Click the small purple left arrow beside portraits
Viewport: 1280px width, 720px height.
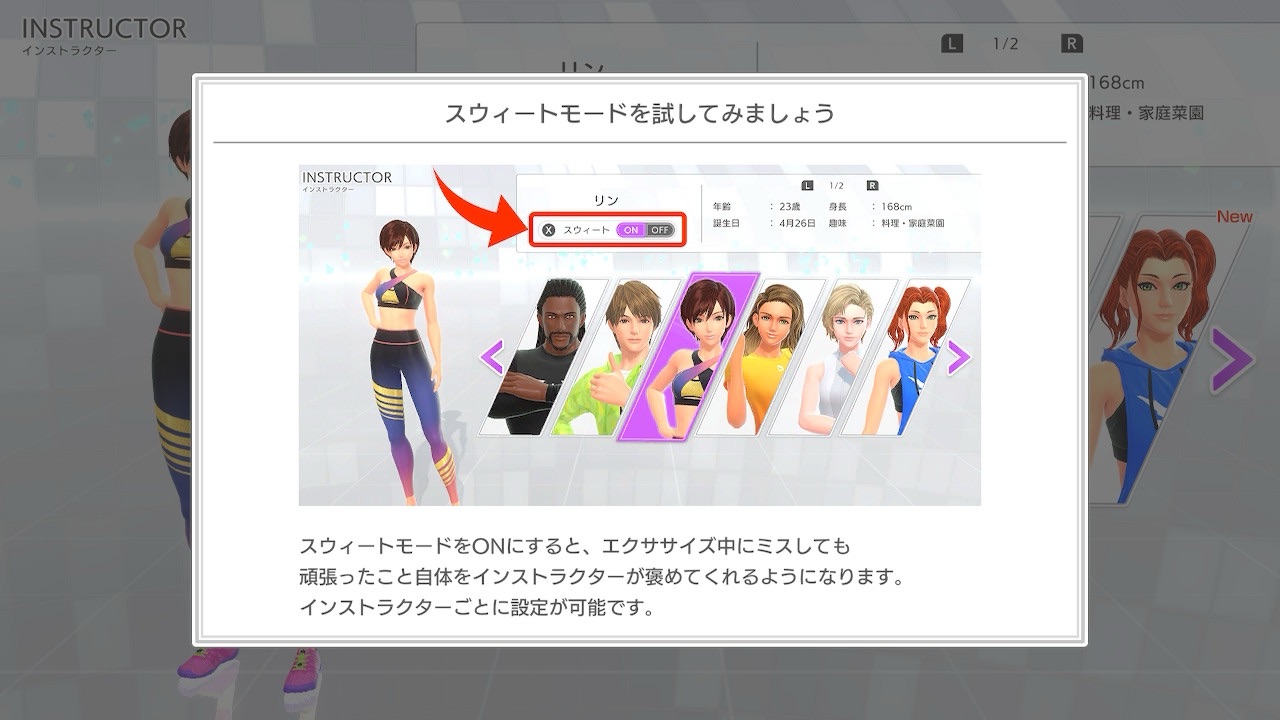[491, 357]
